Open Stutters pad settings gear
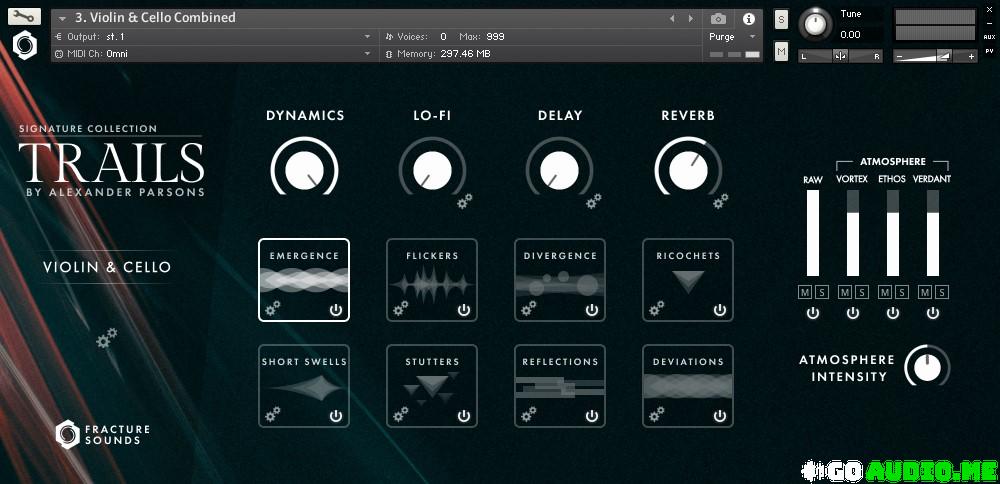Image resolution: width=1000 pixels, height=484 pixels. pos(401,414)
